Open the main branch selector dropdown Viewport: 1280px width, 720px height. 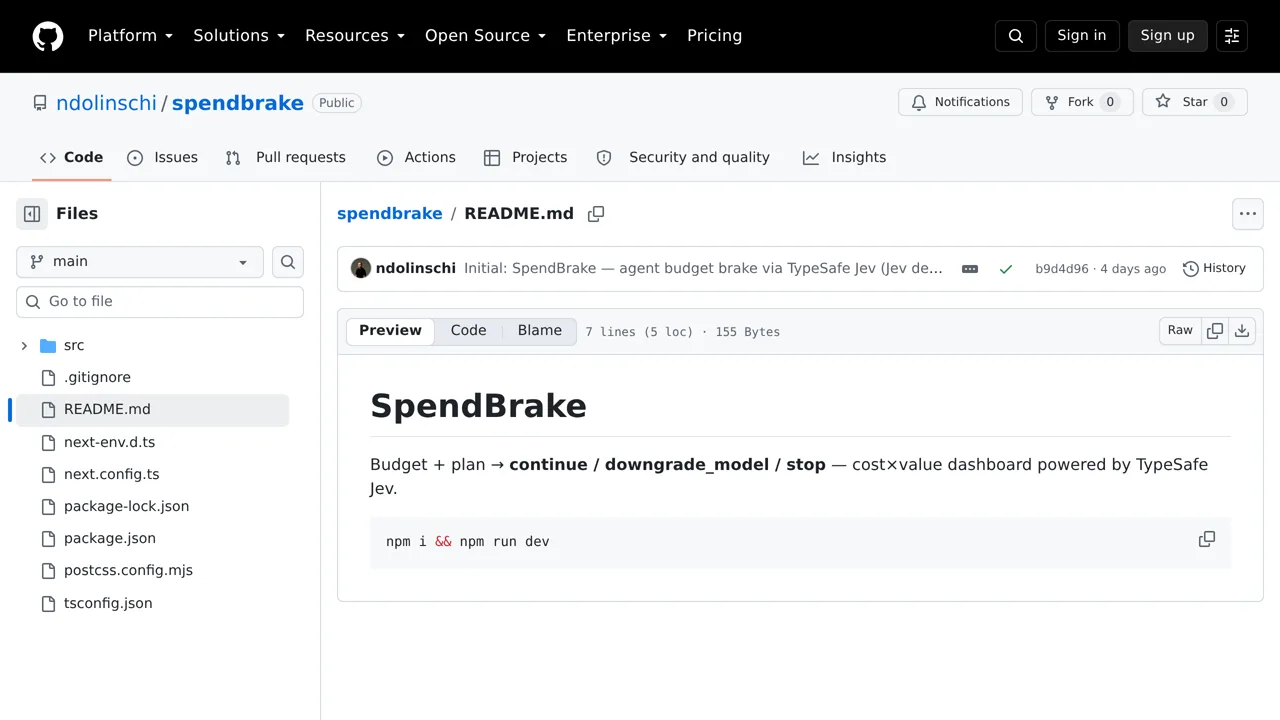click(x=140, y=262)
